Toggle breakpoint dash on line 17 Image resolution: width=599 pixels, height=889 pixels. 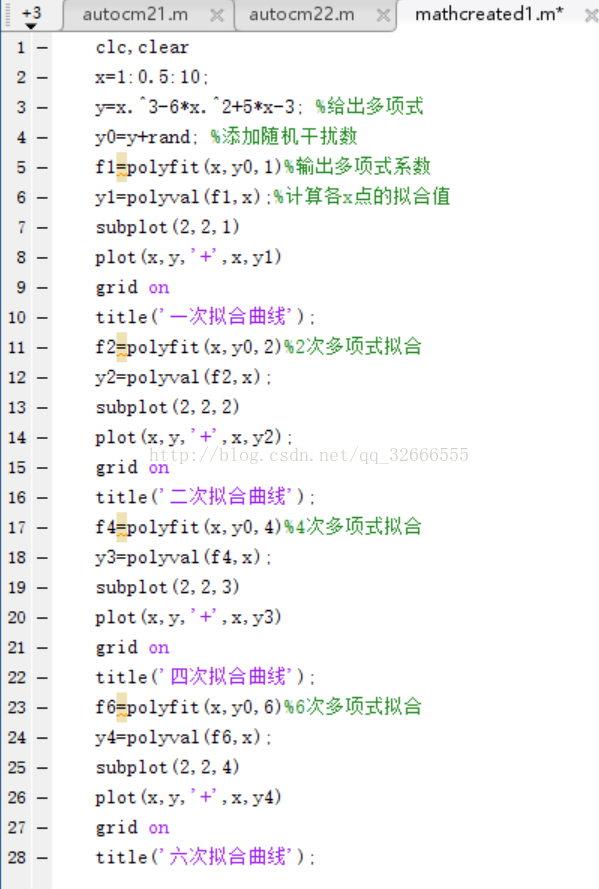click(42, 528)
